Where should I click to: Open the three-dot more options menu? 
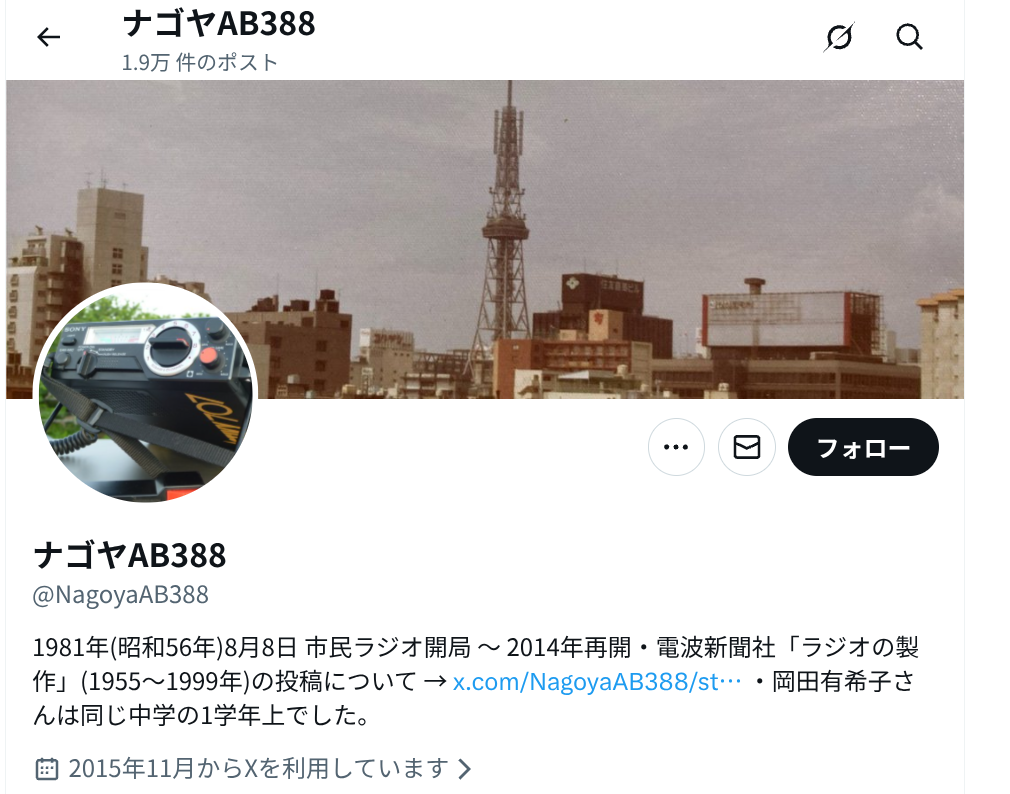pos(676,447)
